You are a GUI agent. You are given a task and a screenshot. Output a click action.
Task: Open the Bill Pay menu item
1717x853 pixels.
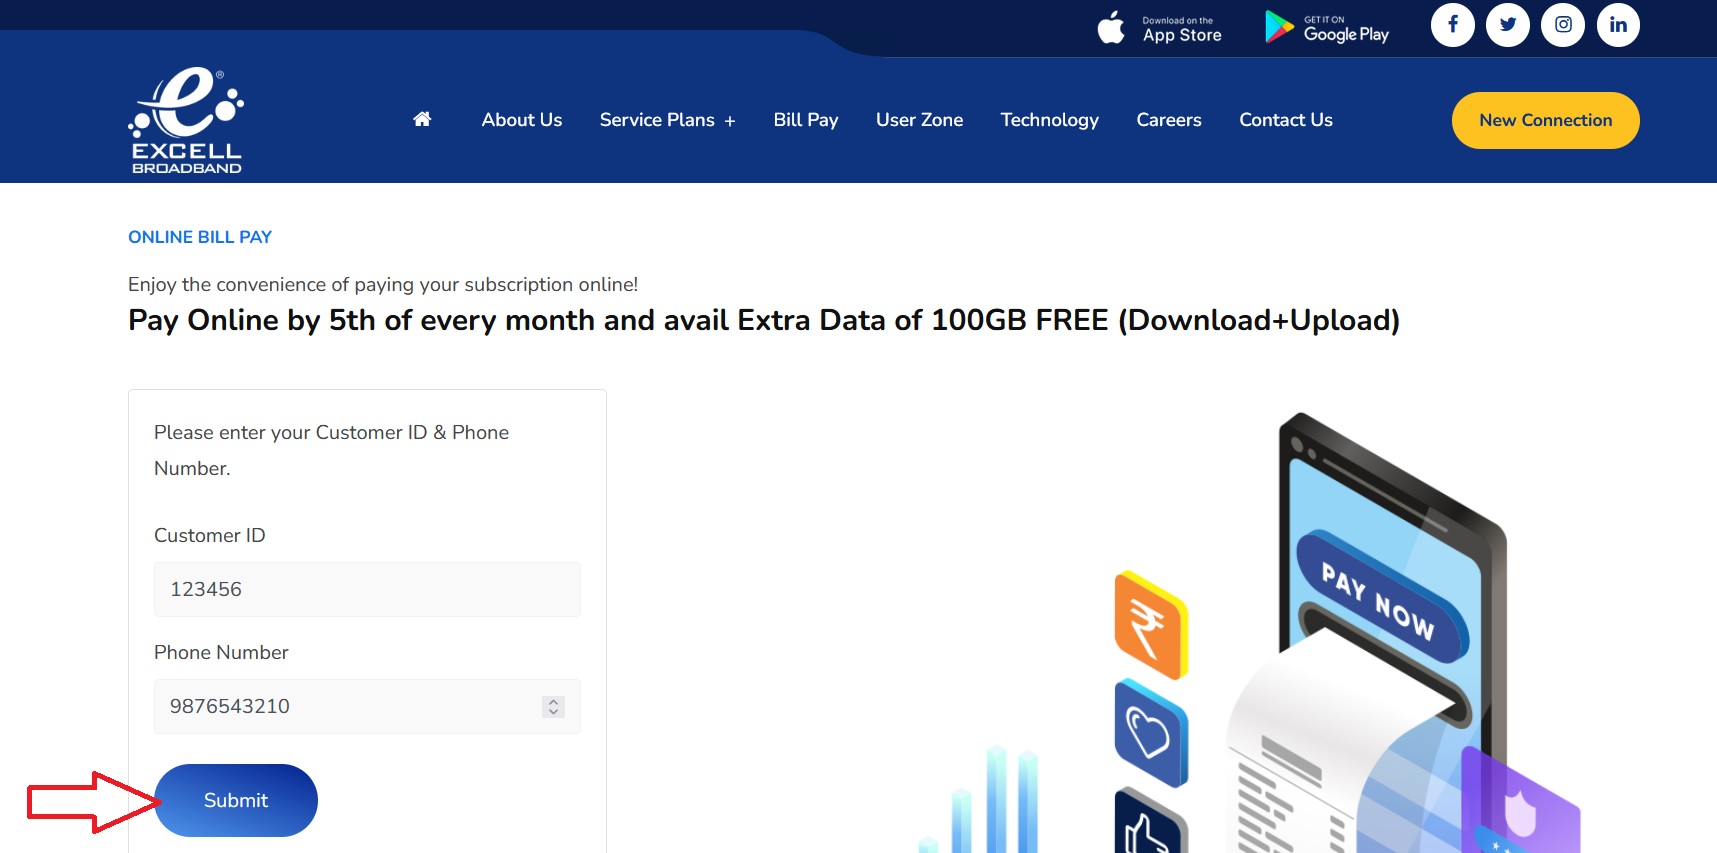[x=805, y=120]
